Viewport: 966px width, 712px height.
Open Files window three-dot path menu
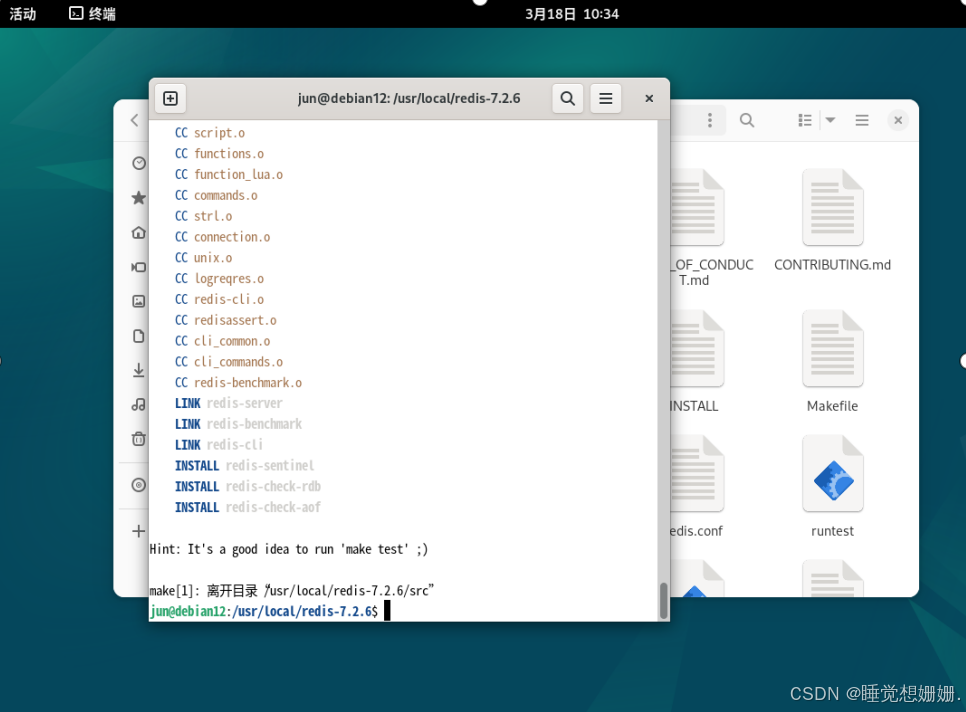click(710, 120)
